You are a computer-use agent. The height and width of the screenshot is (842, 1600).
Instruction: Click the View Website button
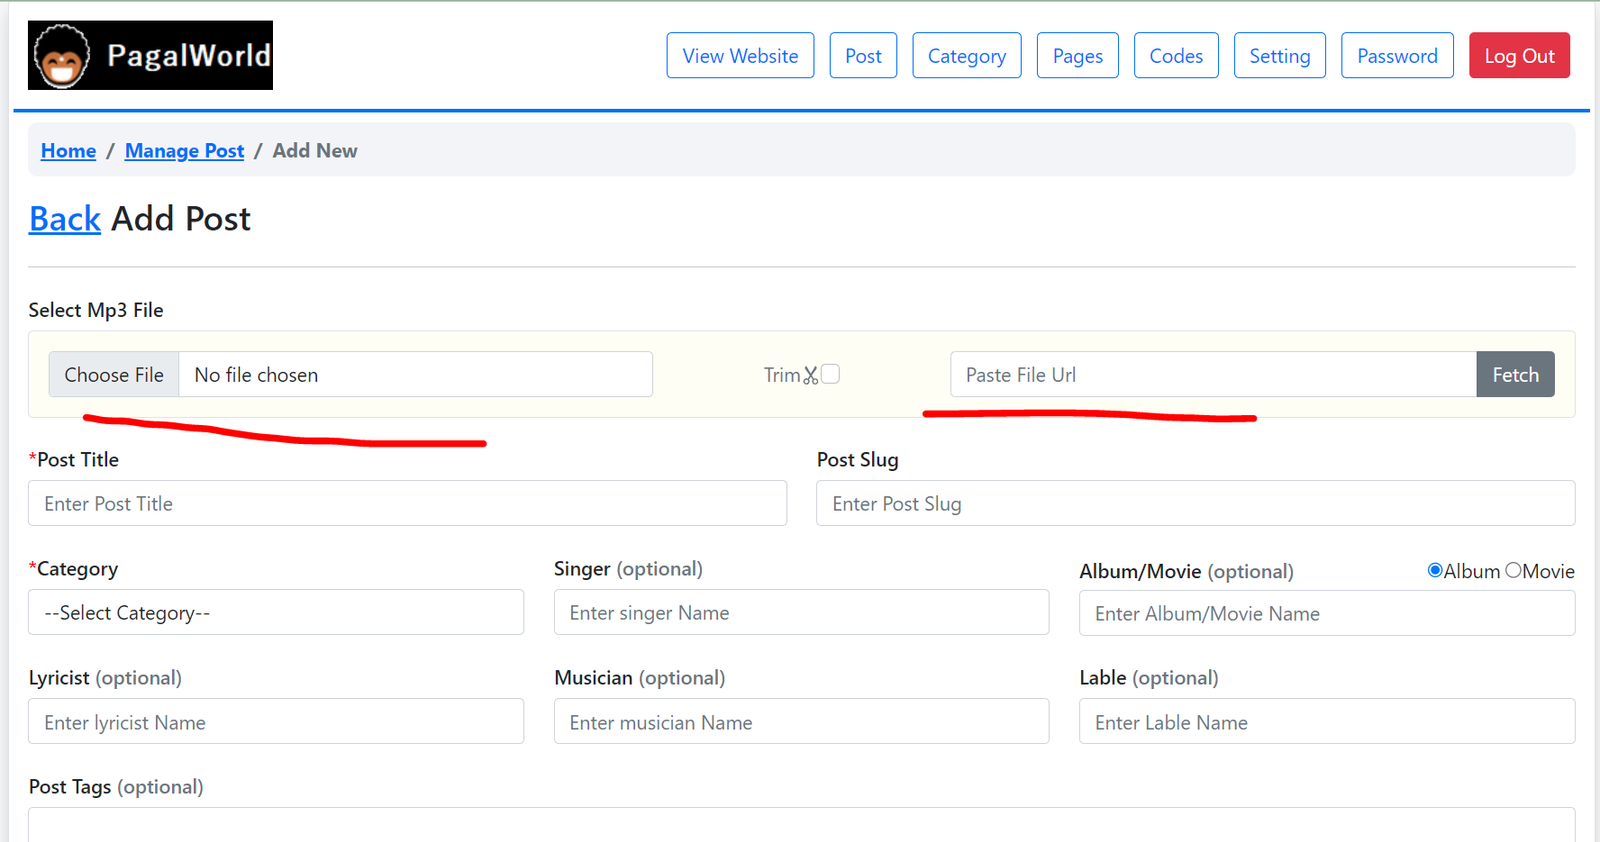pyautogui.click(x=740, y=56)
